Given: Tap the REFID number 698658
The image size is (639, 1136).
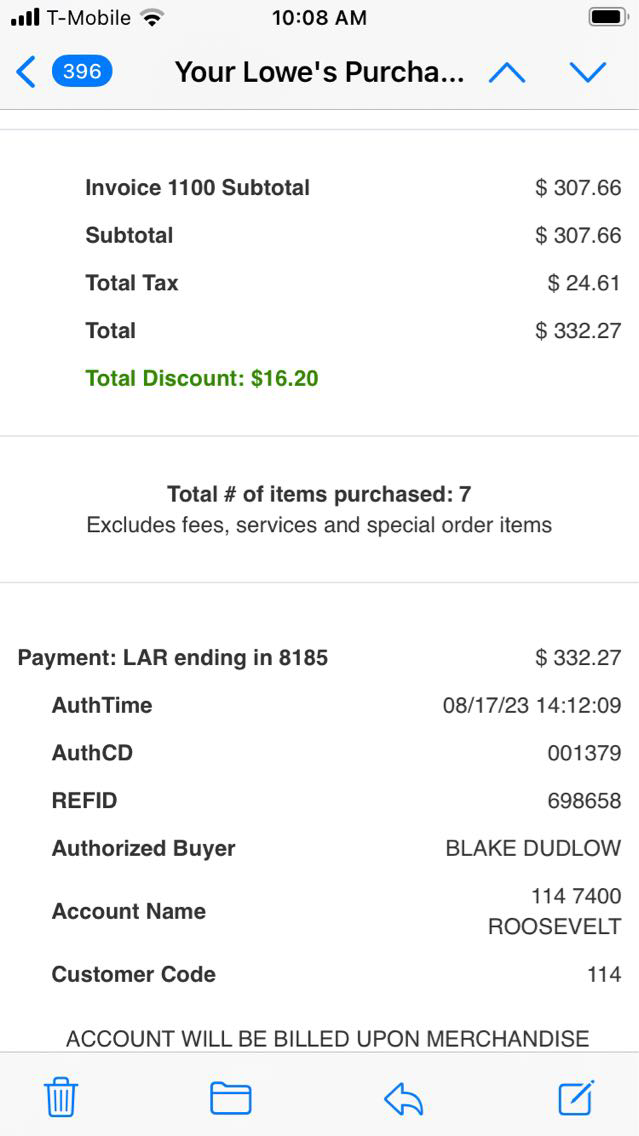Looking at the screenshot, I should pyautogui.click(x=584, y=801).
